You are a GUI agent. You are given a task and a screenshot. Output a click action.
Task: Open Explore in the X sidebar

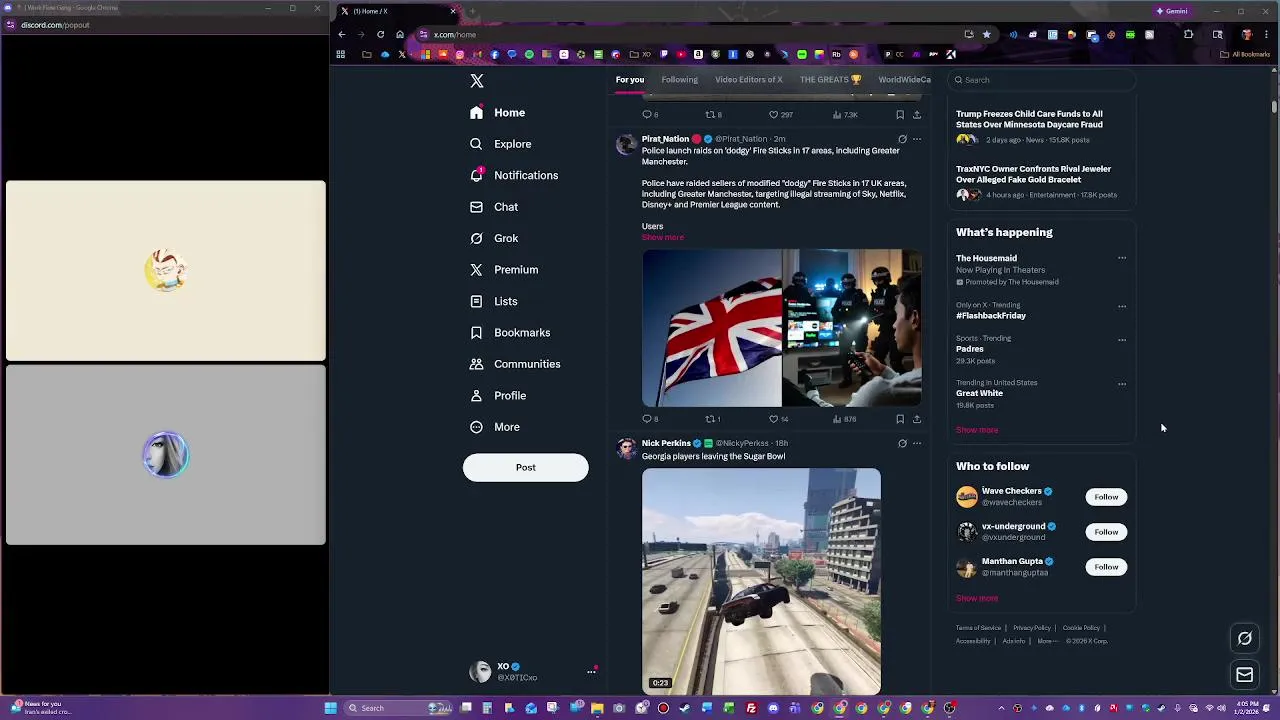[x=500, y=144]
